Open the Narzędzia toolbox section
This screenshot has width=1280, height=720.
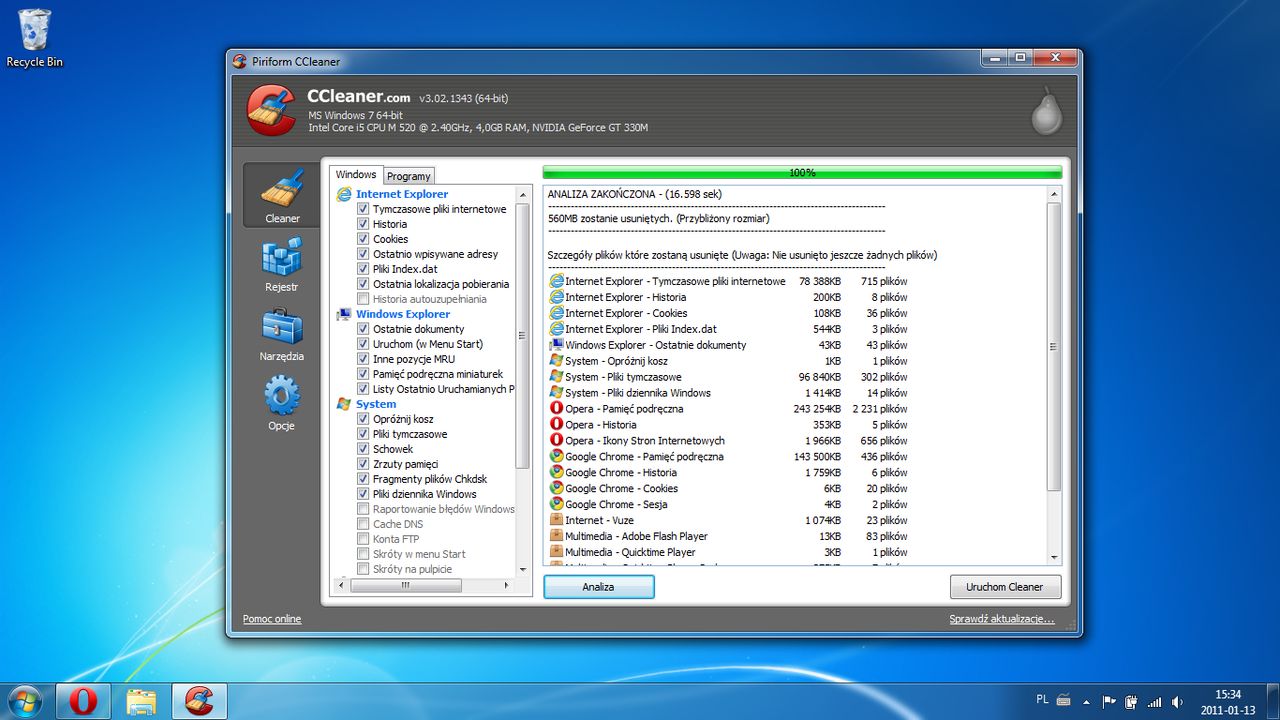[282, 334]
